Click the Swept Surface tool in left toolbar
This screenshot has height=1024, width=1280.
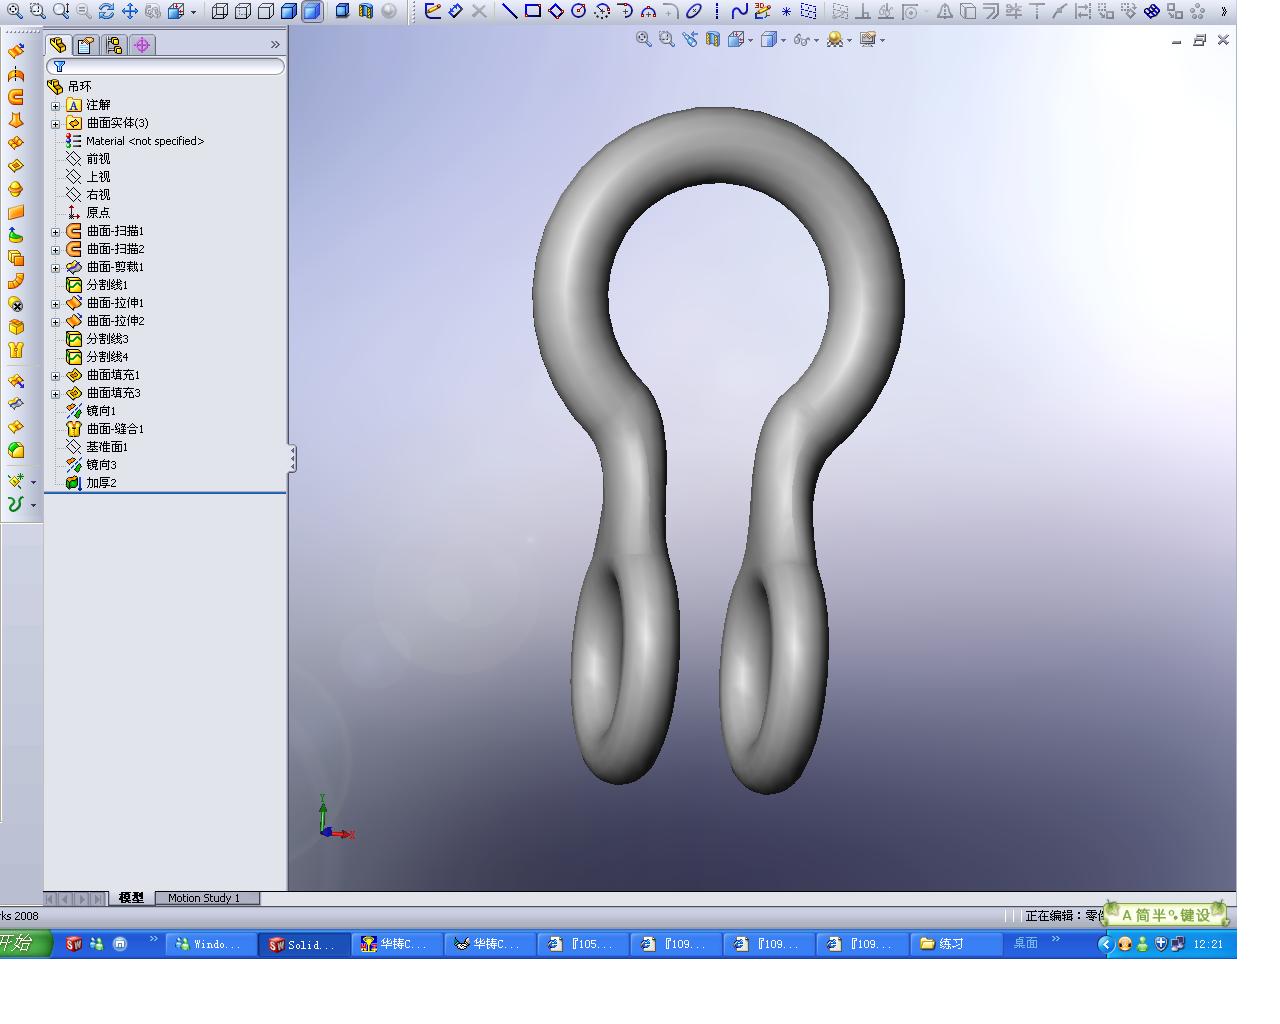point(16,97)
